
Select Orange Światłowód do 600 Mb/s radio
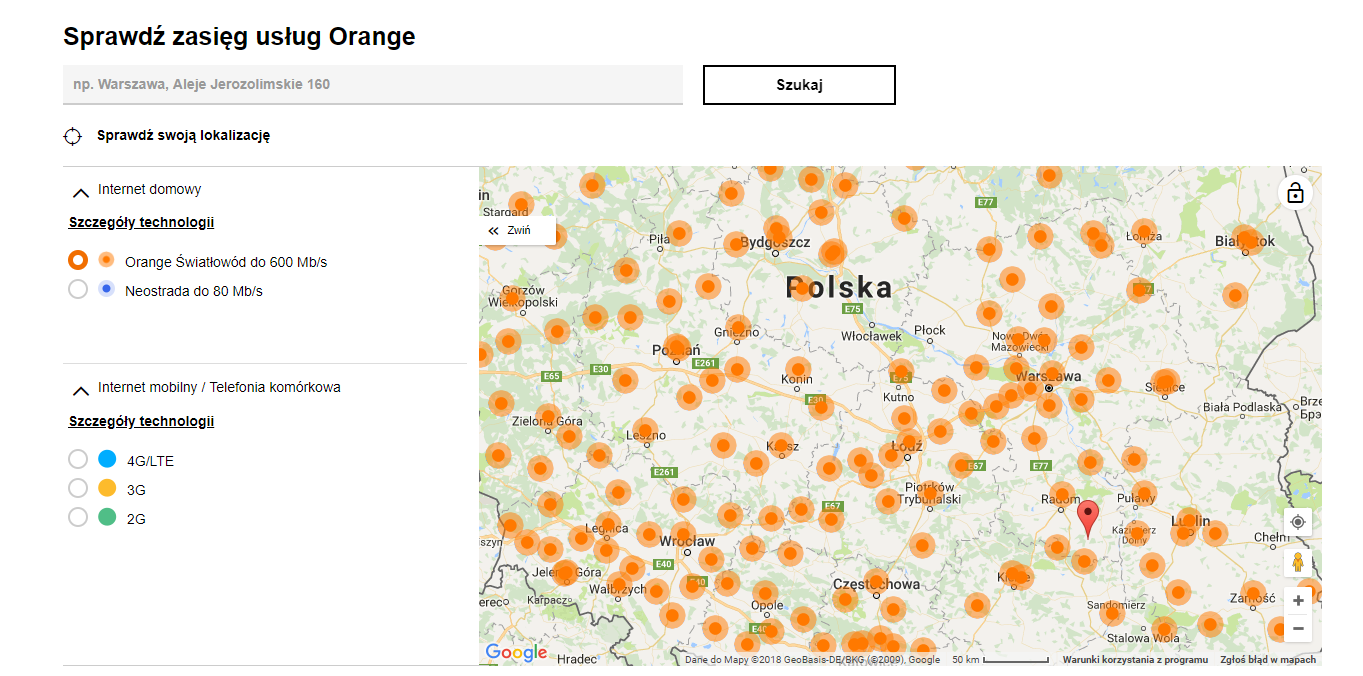(x=78, y=261)
